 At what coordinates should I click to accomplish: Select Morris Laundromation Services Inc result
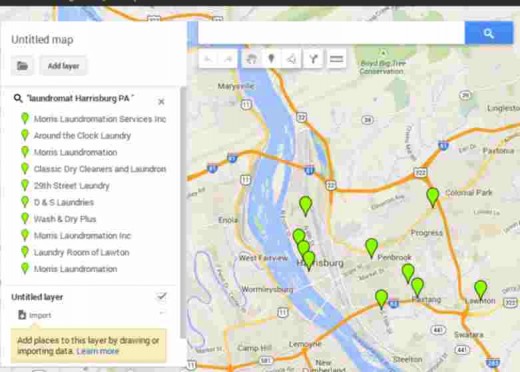click(x=100, y=119)
